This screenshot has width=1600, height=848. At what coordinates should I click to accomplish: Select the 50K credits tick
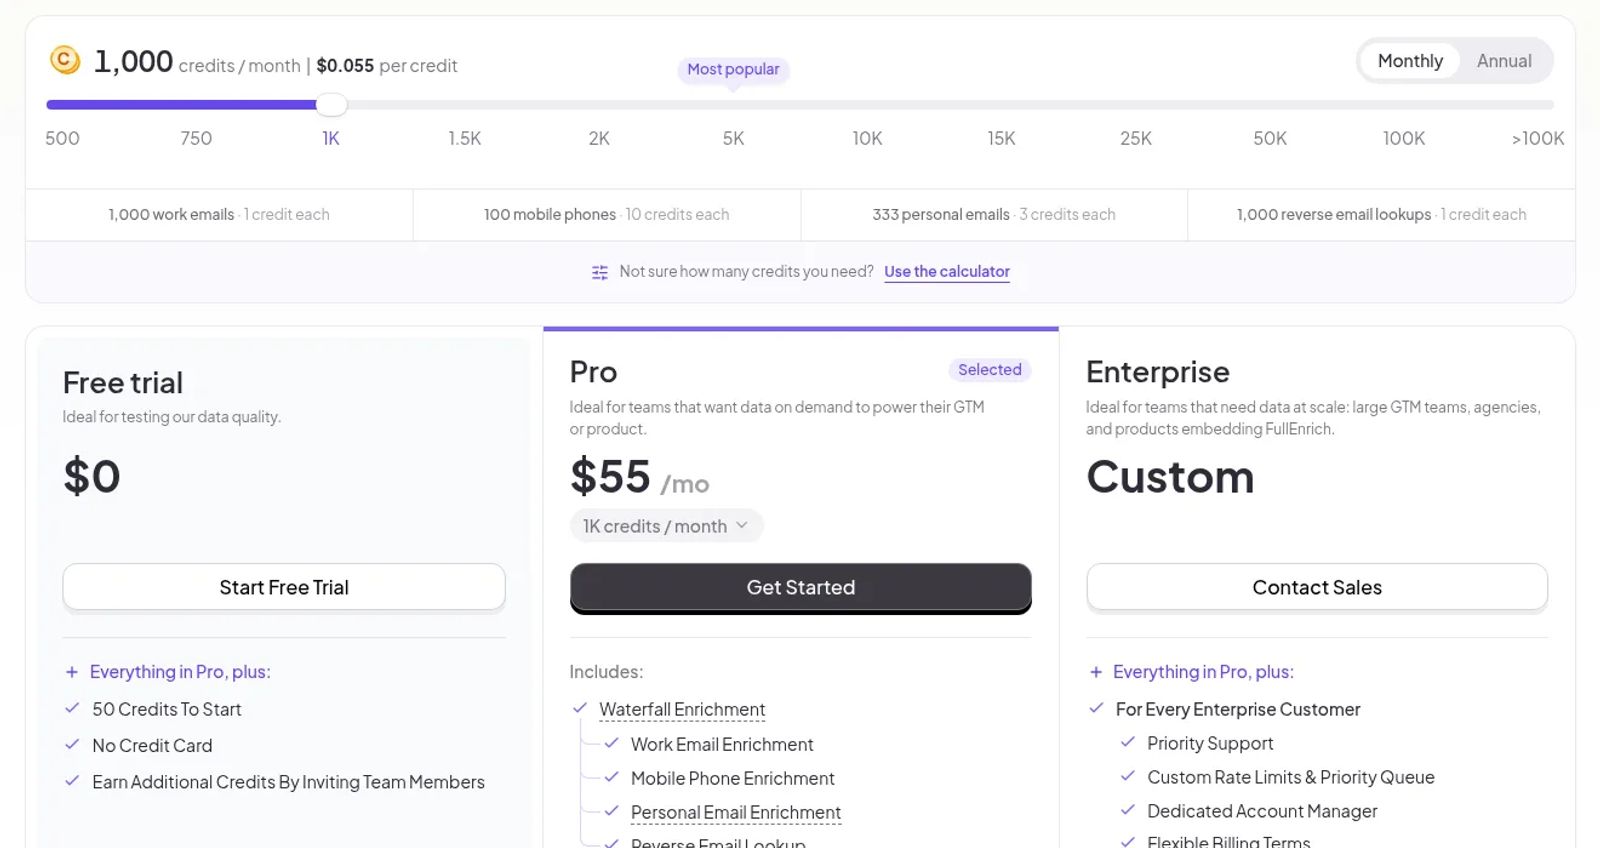(x=1270, y=138)
